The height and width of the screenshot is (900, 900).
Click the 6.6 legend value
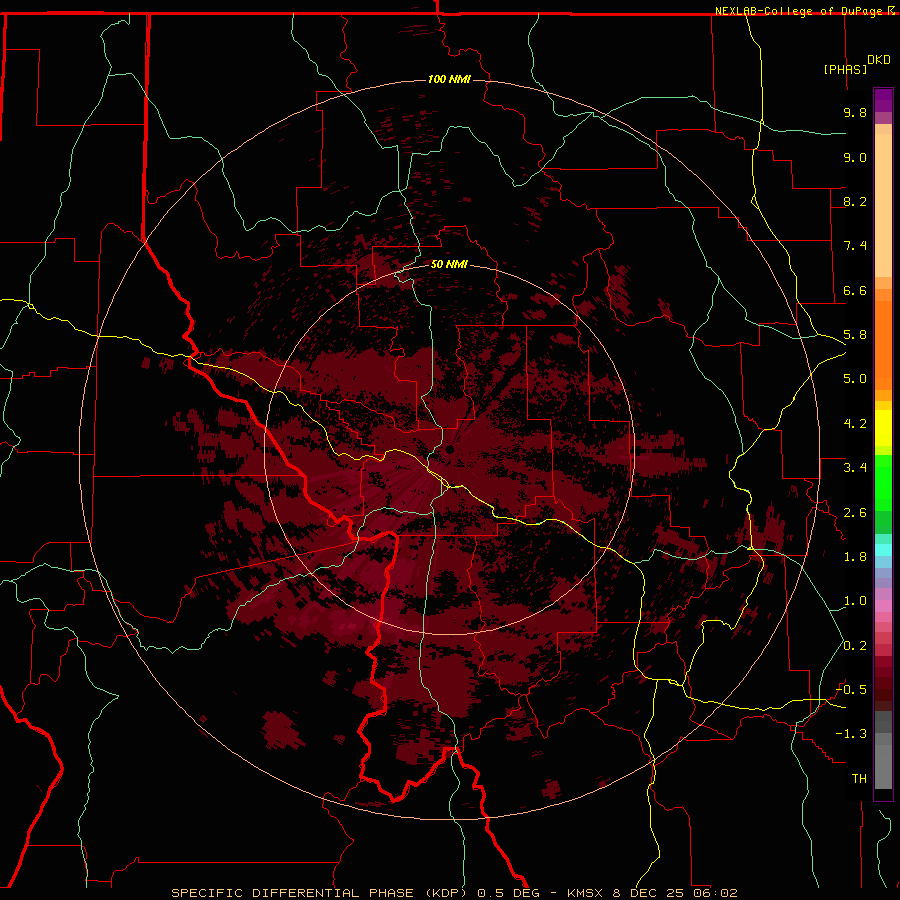click(855, 290)
